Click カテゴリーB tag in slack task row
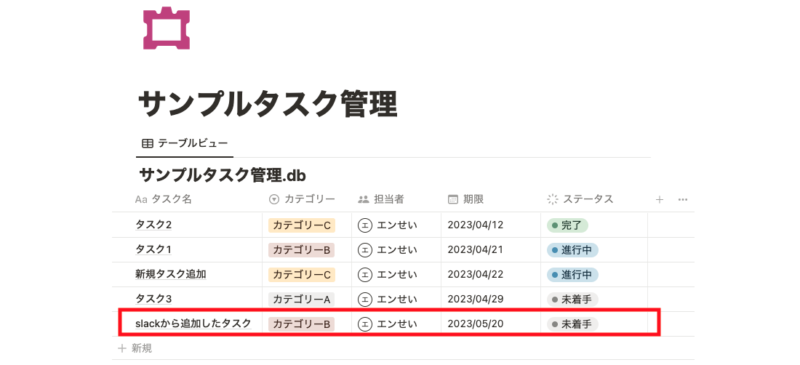This screenshot has width=800, height=365. point(302,323)
